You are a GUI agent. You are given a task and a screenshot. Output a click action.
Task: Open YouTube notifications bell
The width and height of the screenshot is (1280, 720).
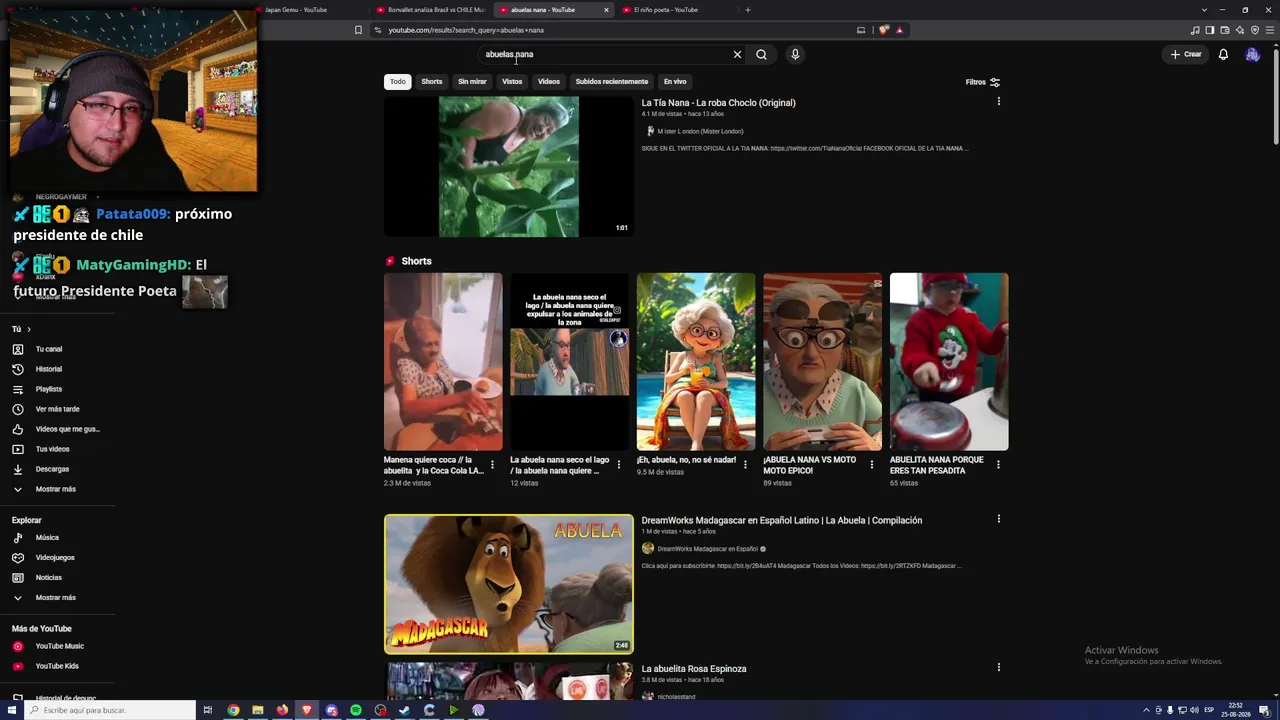pos(1223,54)
